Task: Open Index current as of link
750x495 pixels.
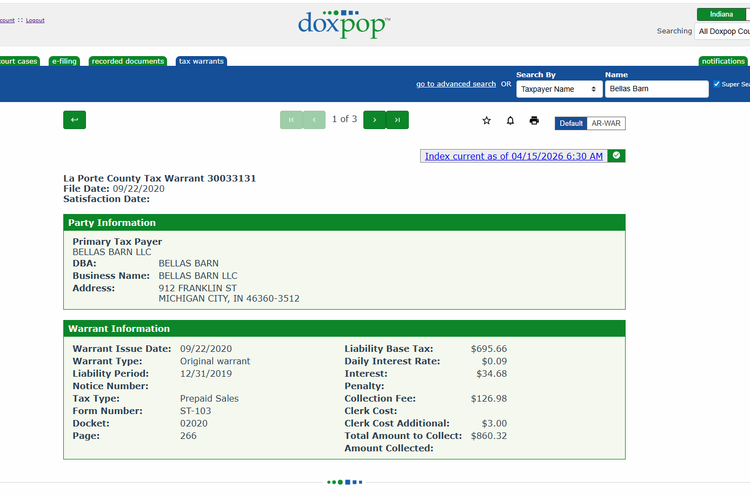Action: tap(514, 156)
